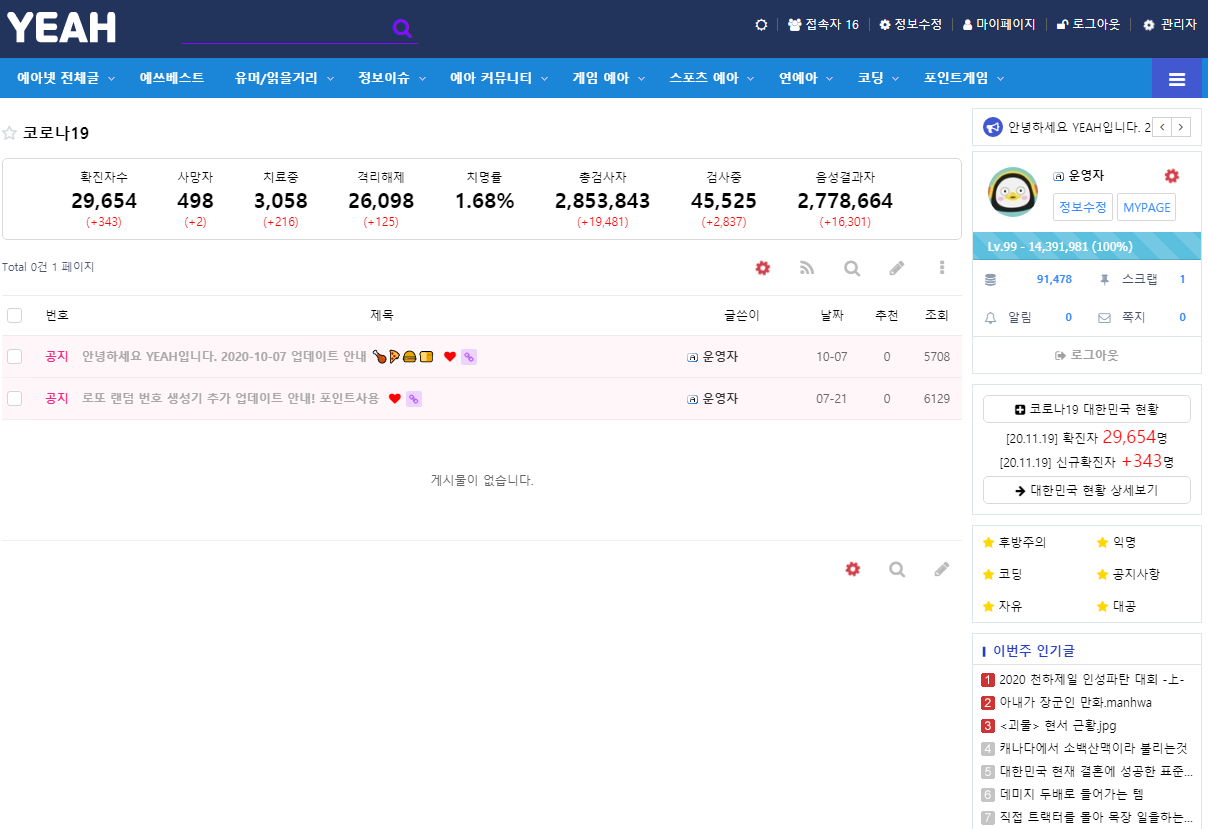Check the box for first 공지 post
This screenshot has width=1208, height=829.
point(15,356)
